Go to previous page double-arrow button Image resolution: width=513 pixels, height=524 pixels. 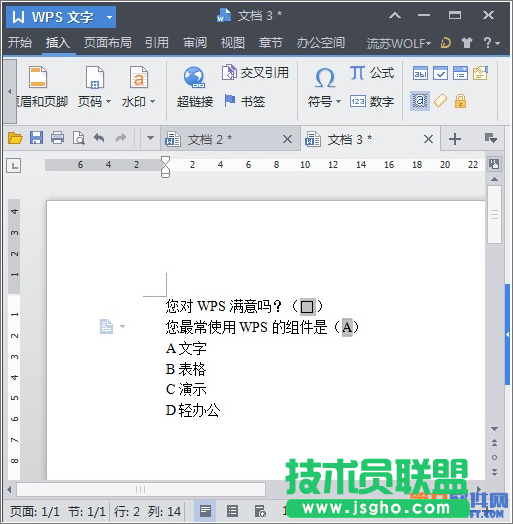pyautogui.click(x=495, y=443)
